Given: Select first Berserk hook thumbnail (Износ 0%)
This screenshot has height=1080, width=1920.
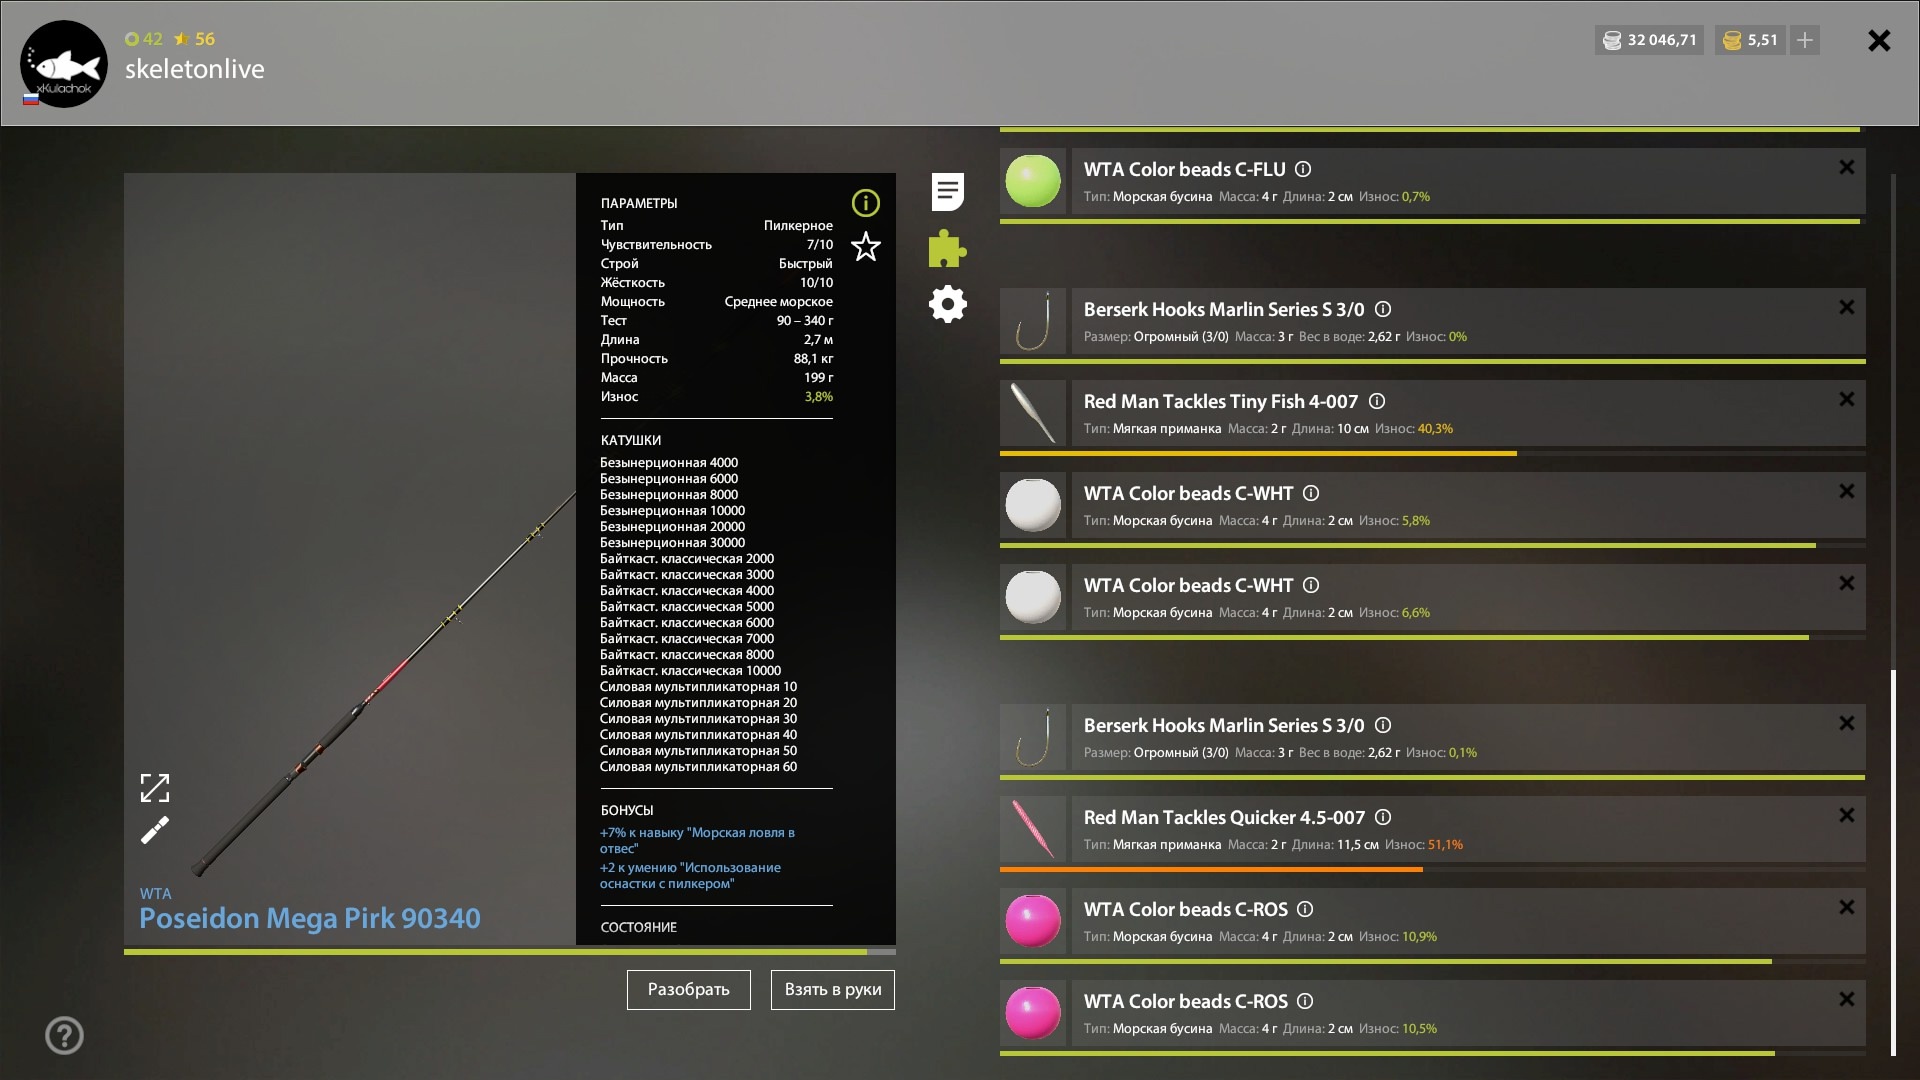Looking at the screenshot, I should click(1033, 321).
